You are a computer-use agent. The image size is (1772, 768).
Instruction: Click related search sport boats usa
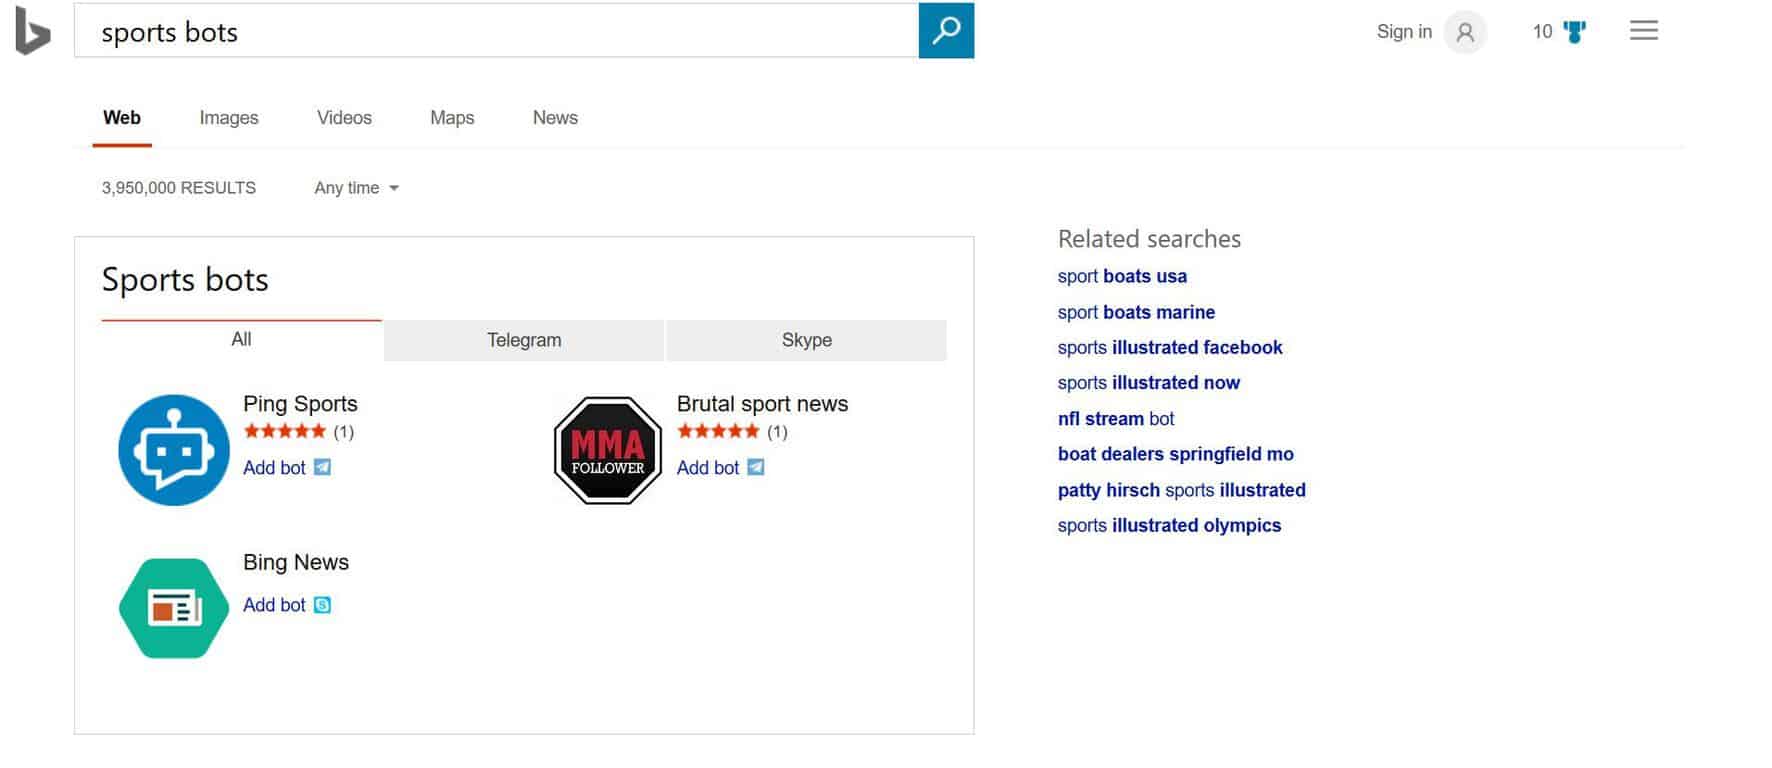1122,276
